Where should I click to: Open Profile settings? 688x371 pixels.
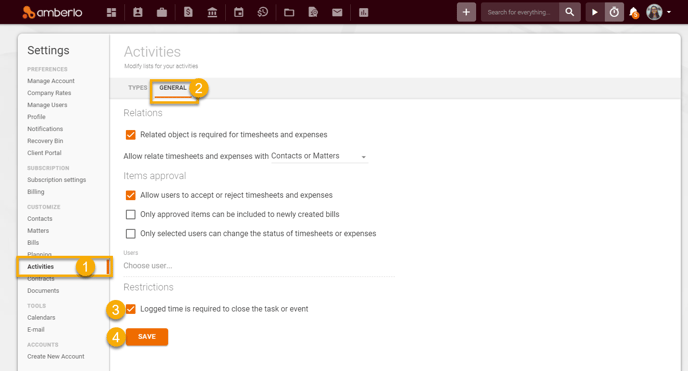tap(36, 117)
